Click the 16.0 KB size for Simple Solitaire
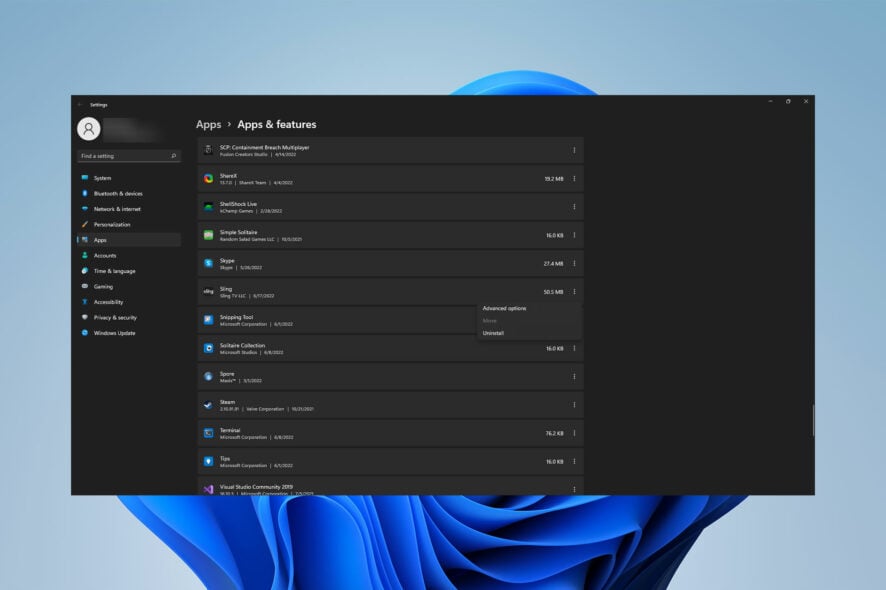The height and width of the screenshot is (590, 886). [554, 235]
